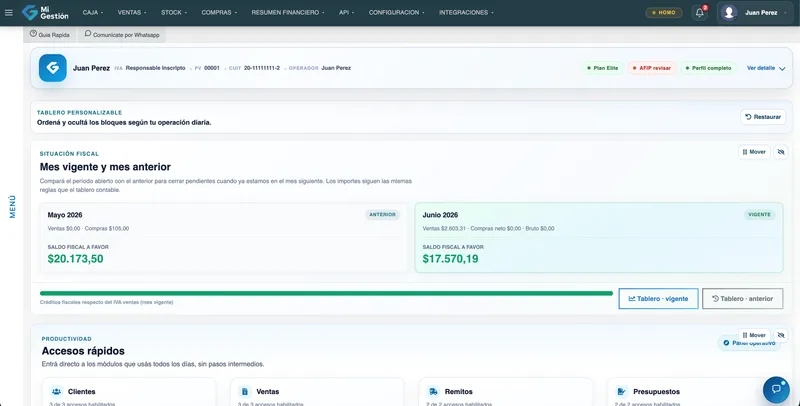Click the Panel operativo button
The height and width of the screenshot is (406, 800).
(748, 343)
